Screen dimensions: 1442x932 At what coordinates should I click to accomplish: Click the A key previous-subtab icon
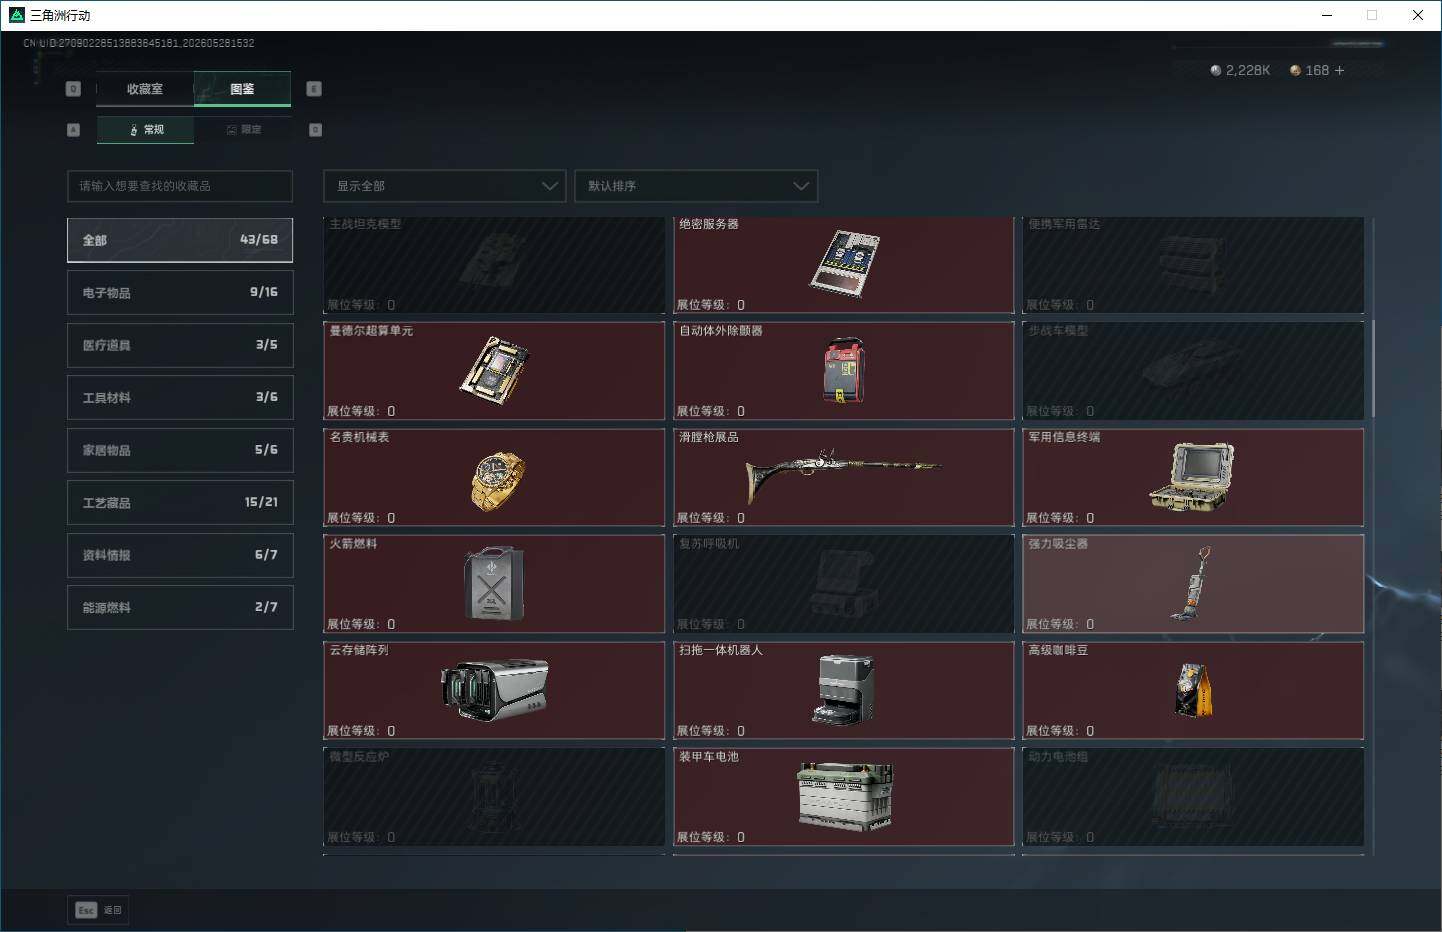coord(73,130)
